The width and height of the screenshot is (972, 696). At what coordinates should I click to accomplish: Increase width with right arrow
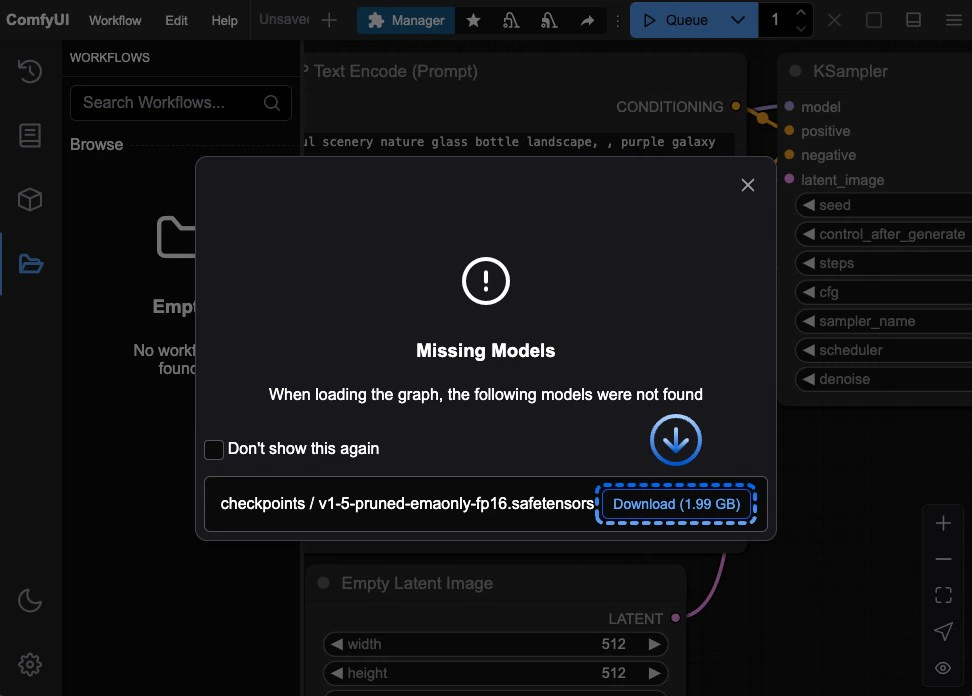click(654, 645)
